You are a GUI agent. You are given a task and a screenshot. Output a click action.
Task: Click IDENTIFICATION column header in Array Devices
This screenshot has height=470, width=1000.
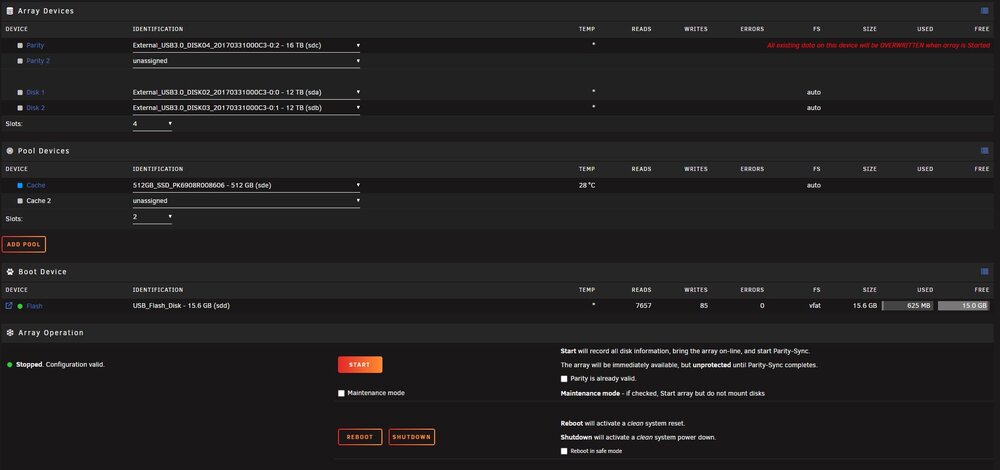pos(158,29)
